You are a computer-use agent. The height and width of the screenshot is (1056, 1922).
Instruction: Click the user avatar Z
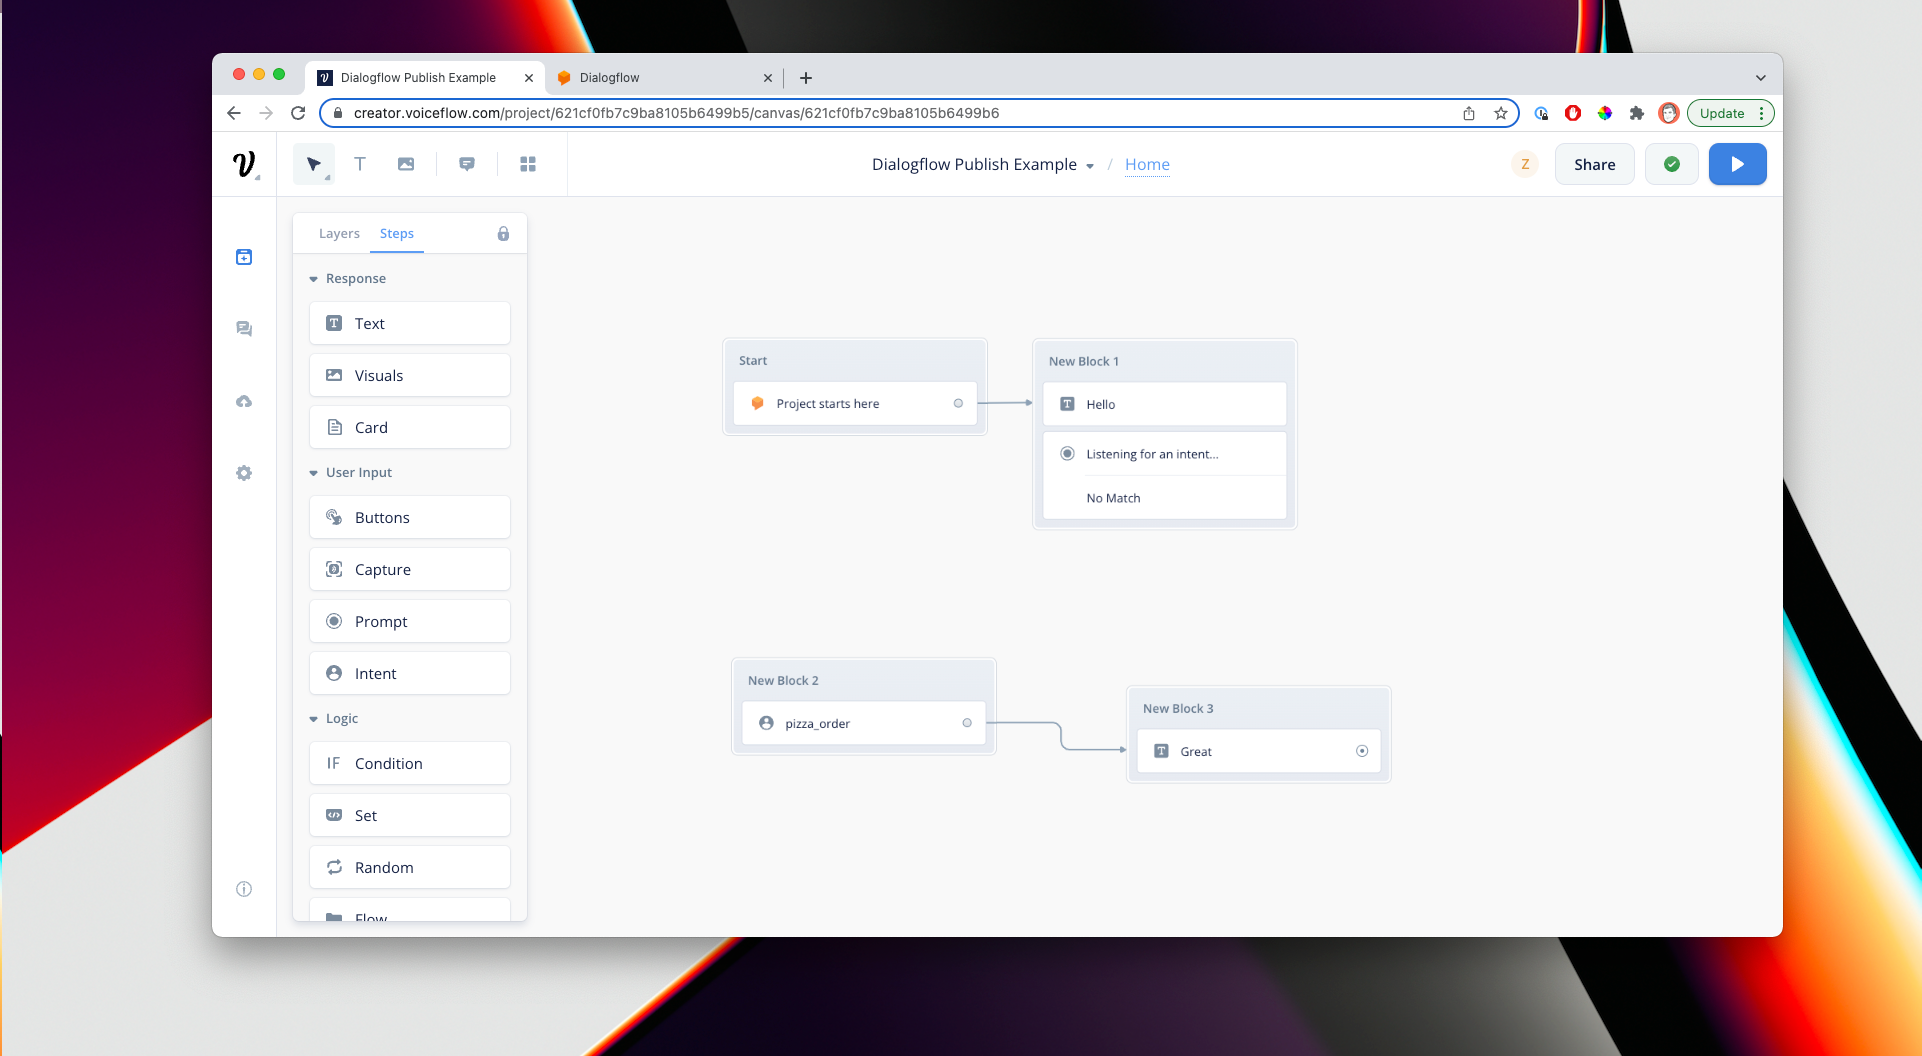point(1525,164)
